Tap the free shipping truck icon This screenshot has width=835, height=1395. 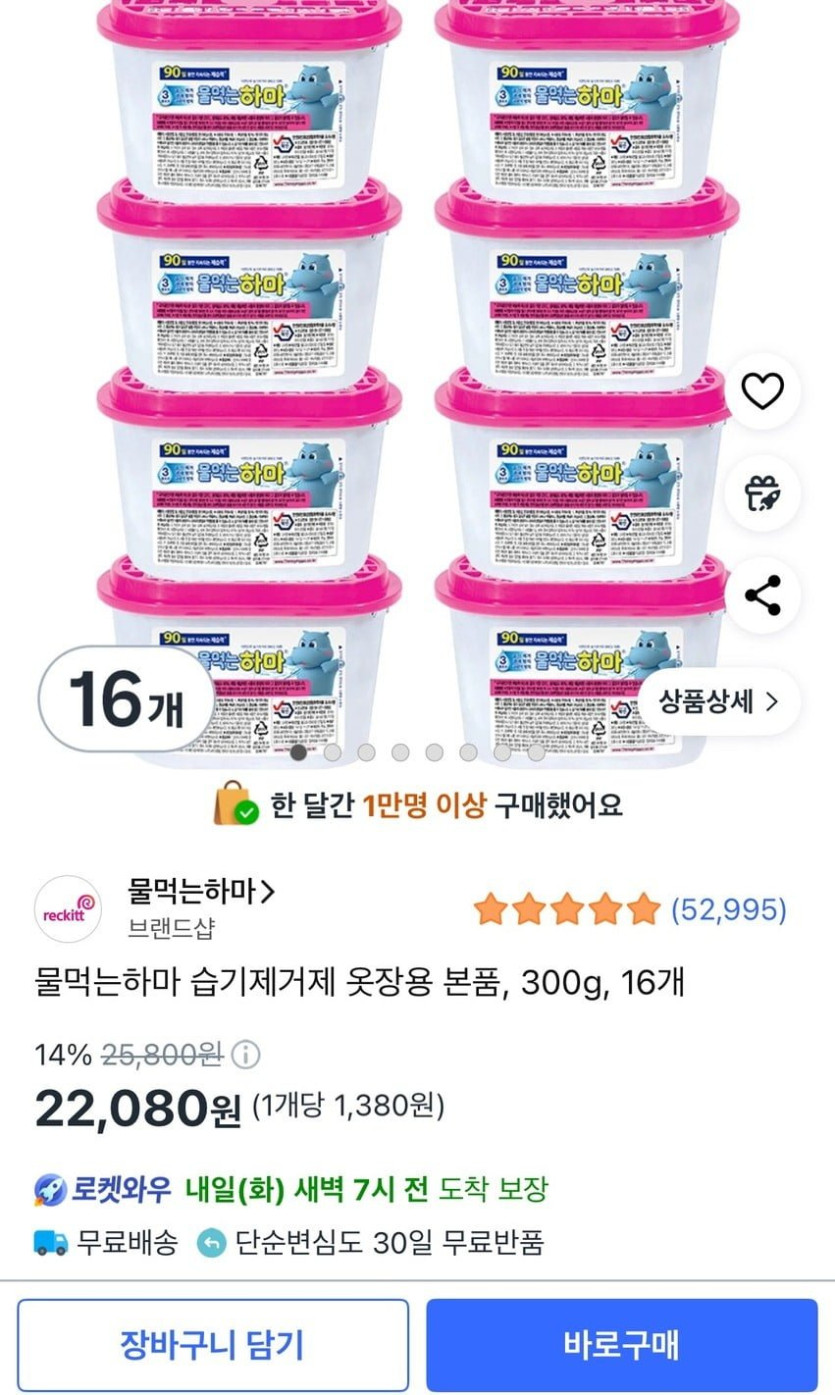click(x=51, y=1243)
